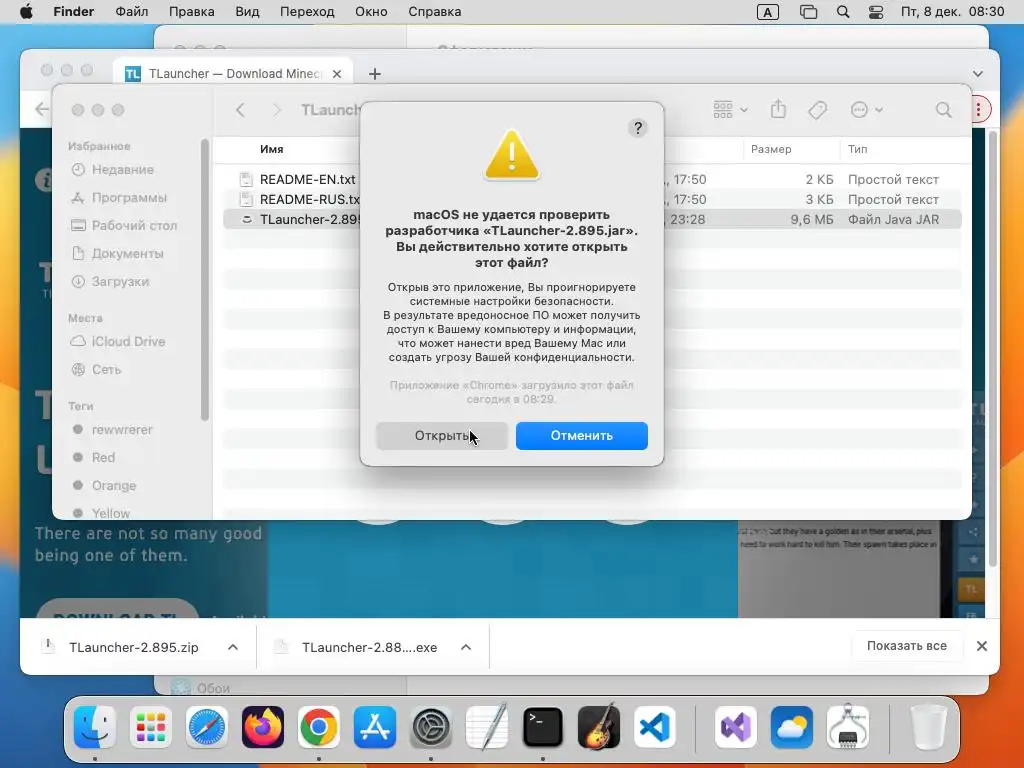Sort by the Размер column header
The width and height of the screenshot is (1024, 768).
(771, 149)
